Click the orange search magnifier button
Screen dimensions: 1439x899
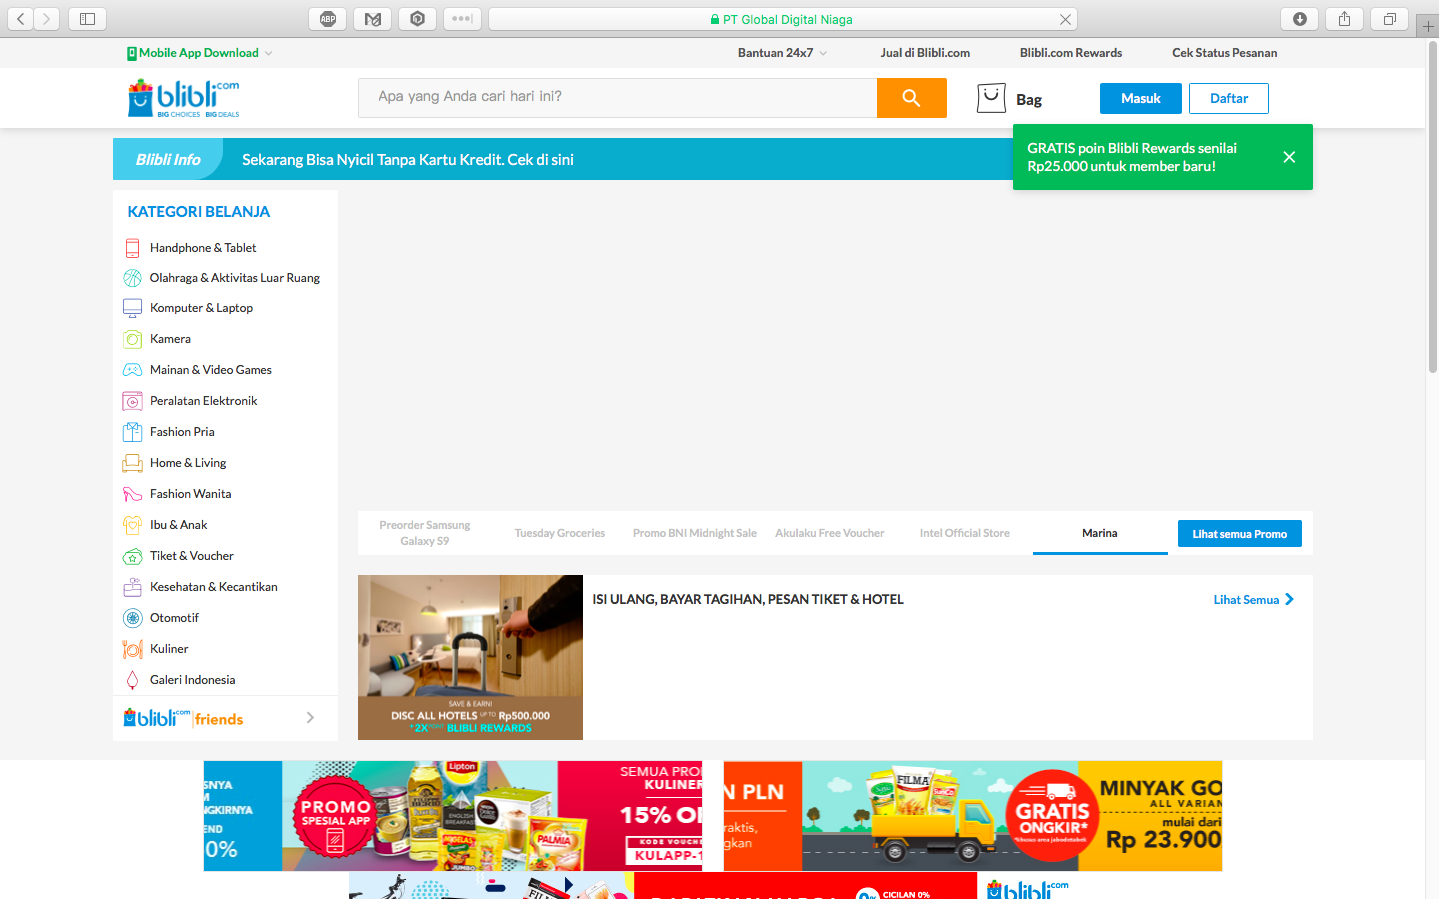[911, 98]
